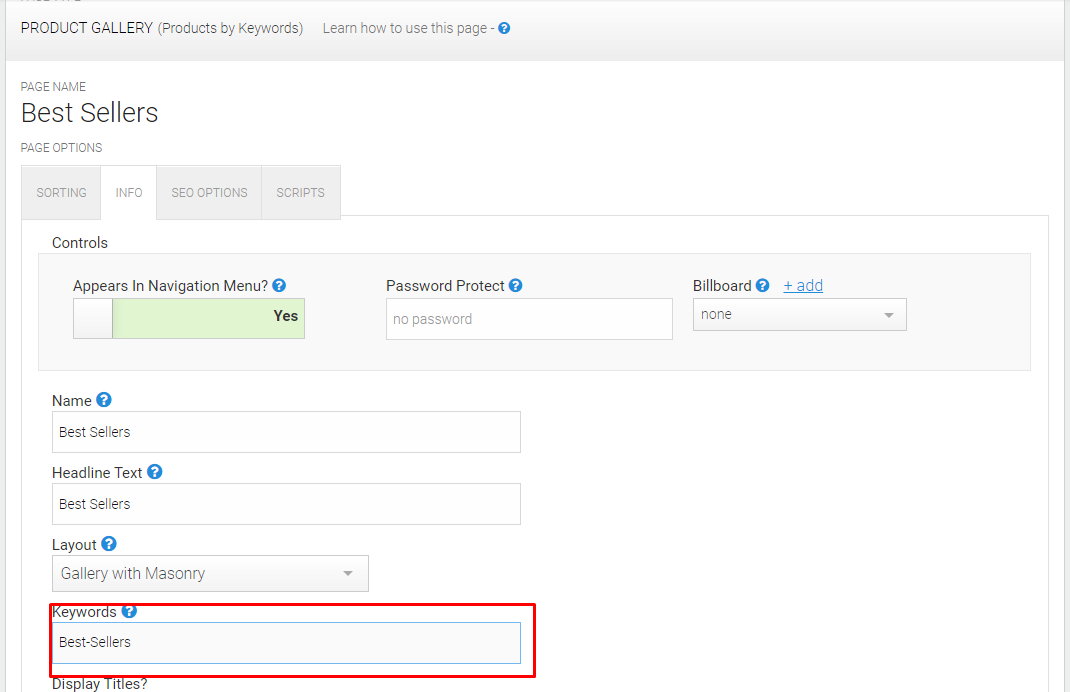Click Headline Text help icon
This screenshot has width=1070, height=692.
155,472
